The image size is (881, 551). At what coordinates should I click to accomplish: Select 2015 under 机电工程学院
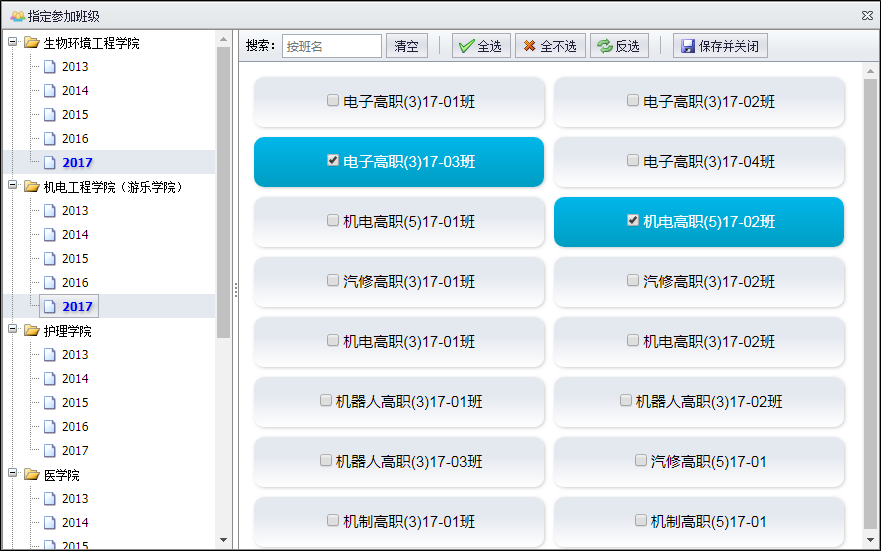click(x=75, y=258)
